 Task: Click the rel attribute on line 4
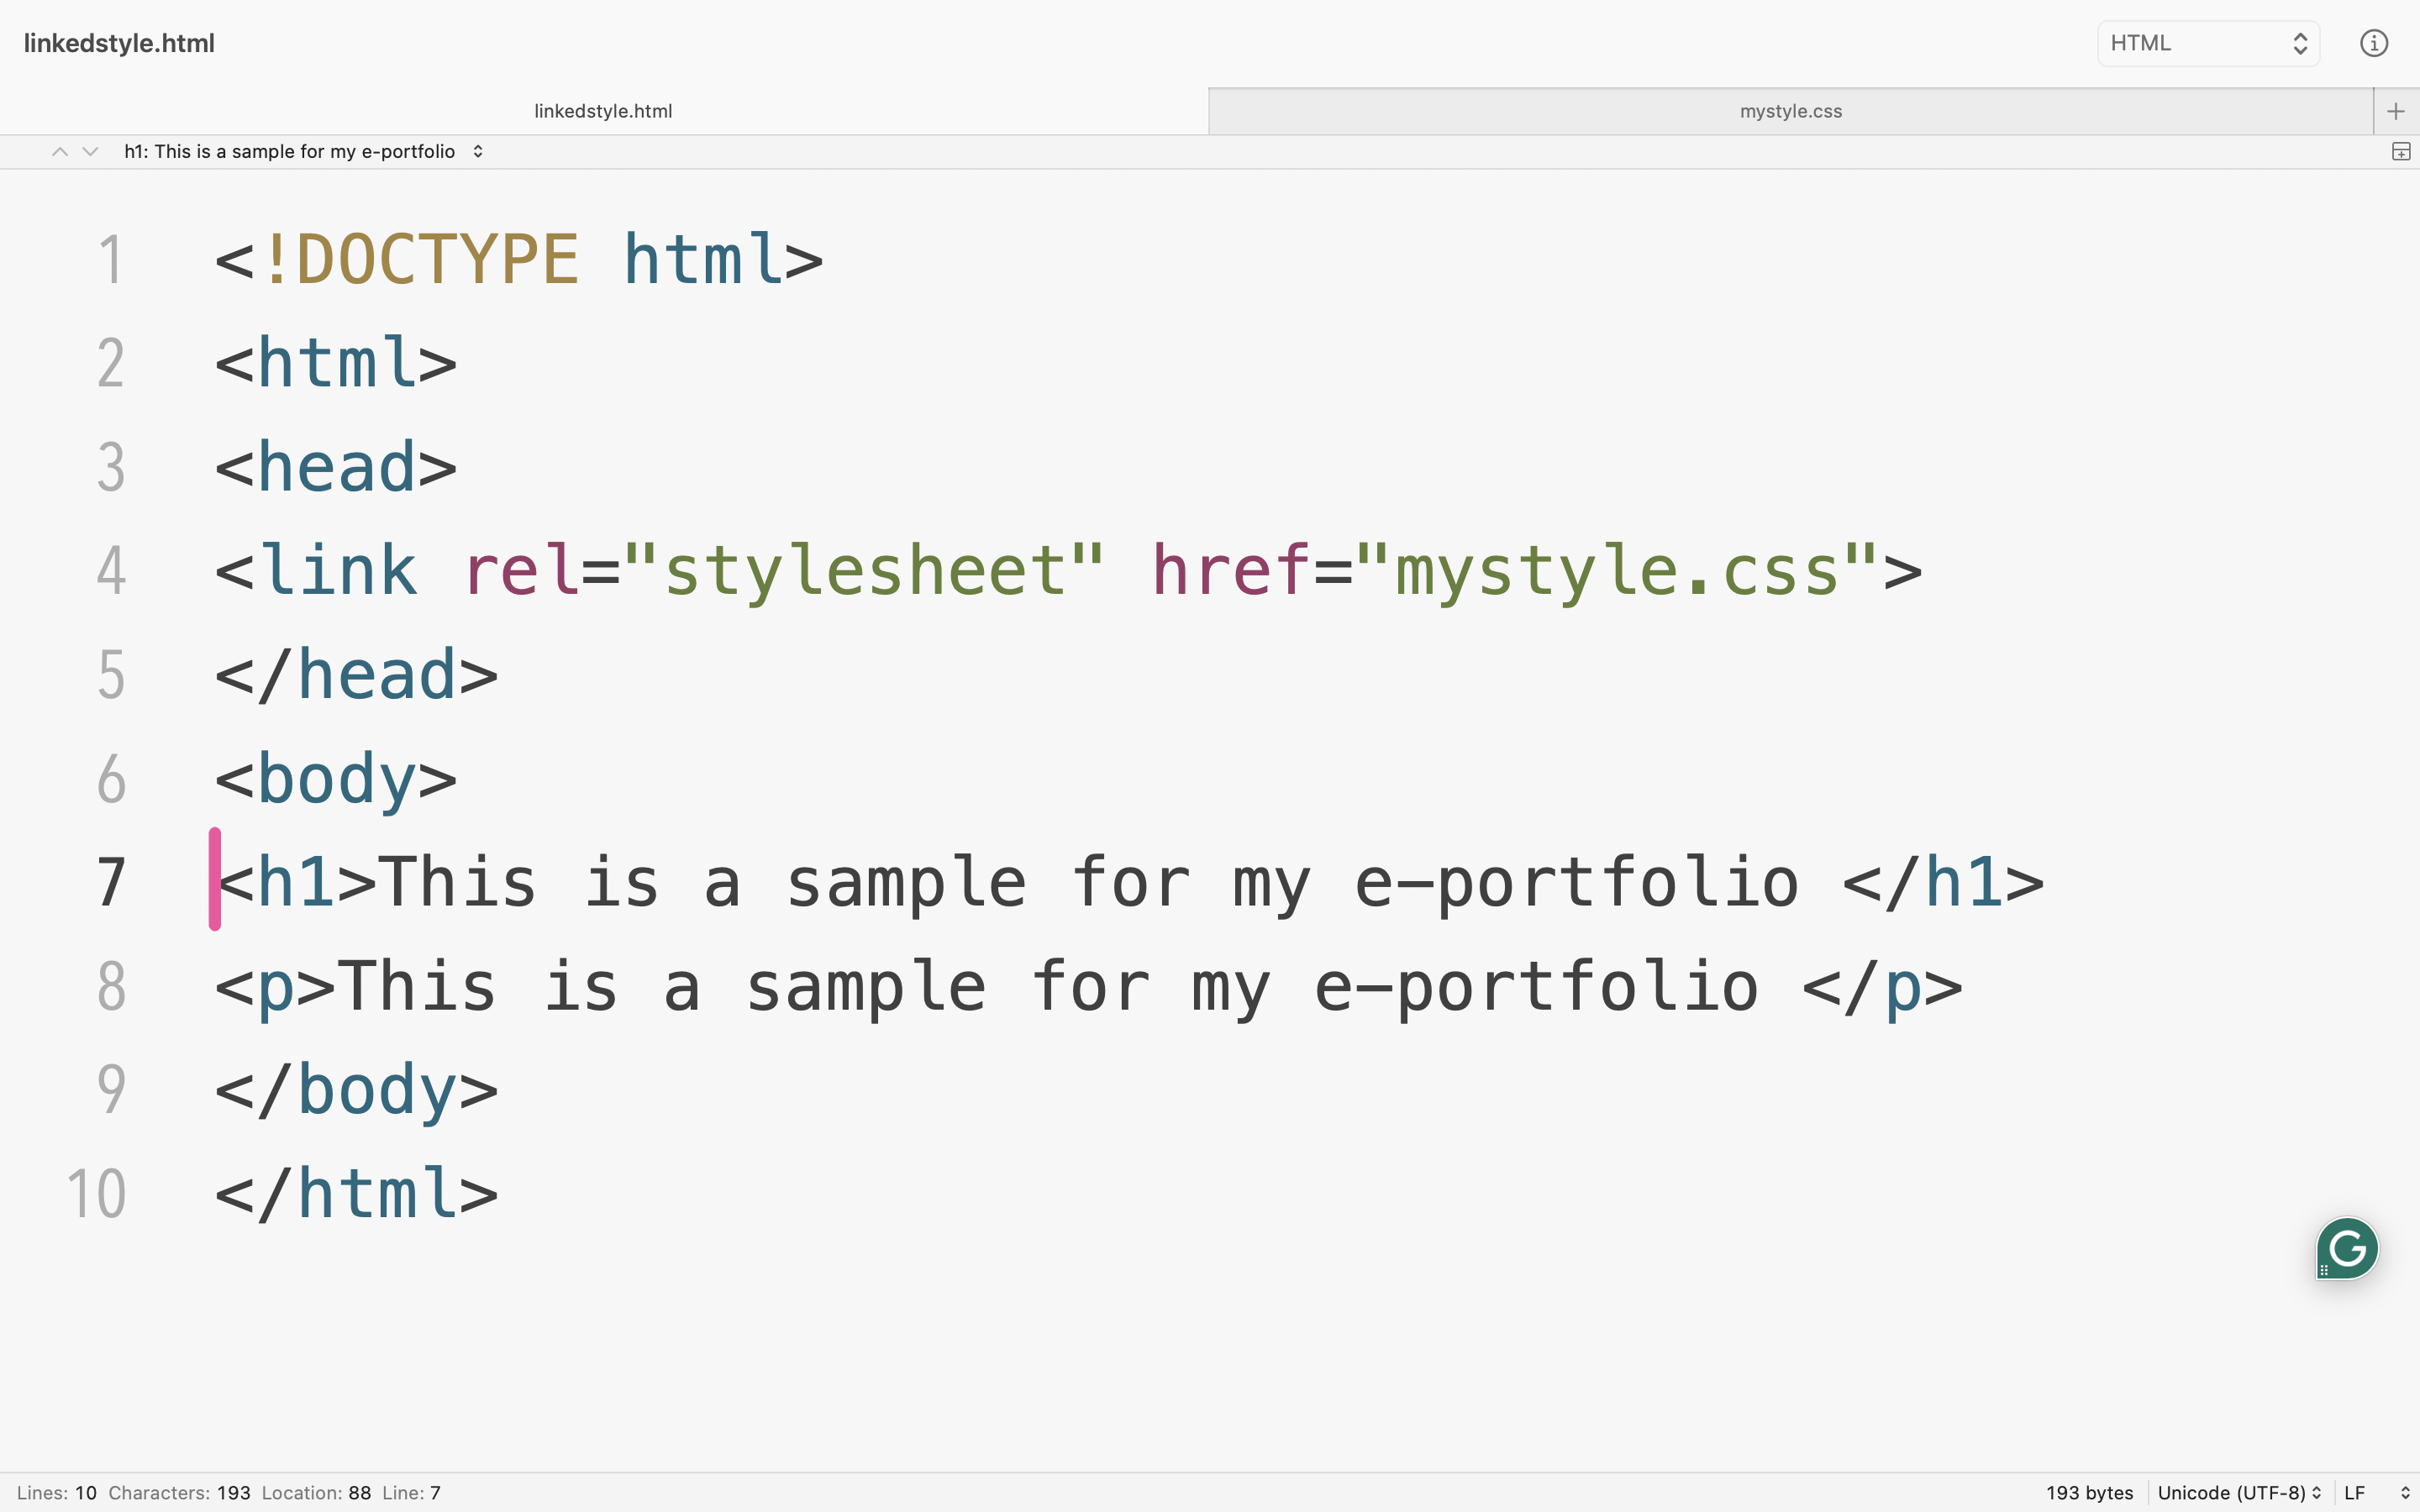tap(521, 571)
